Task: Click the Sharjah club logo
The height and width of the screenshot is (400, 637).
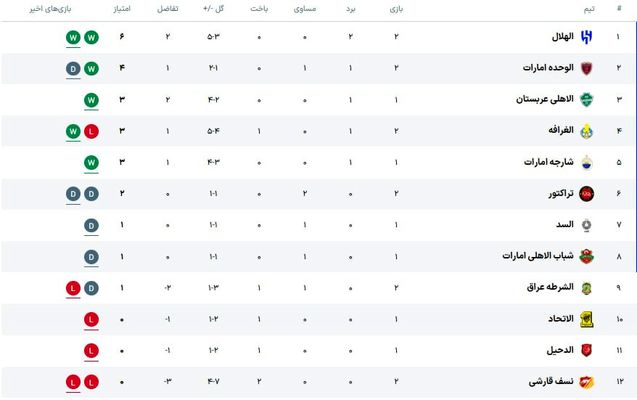Action: tap(587, 162)
